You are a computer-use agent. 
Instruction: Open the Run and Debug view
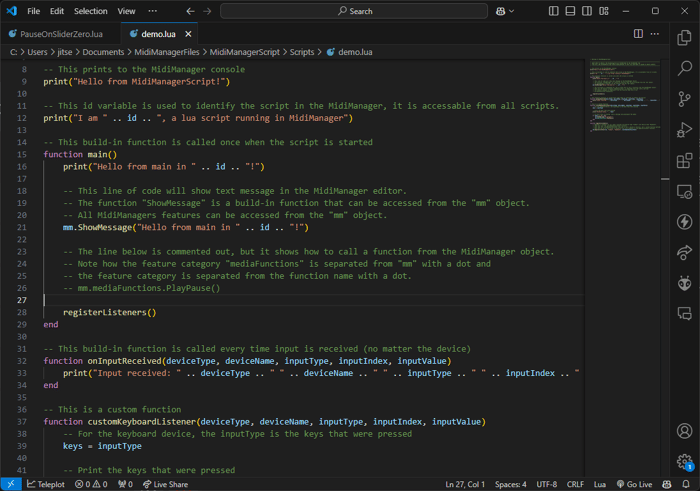click(x=684, y=130)
